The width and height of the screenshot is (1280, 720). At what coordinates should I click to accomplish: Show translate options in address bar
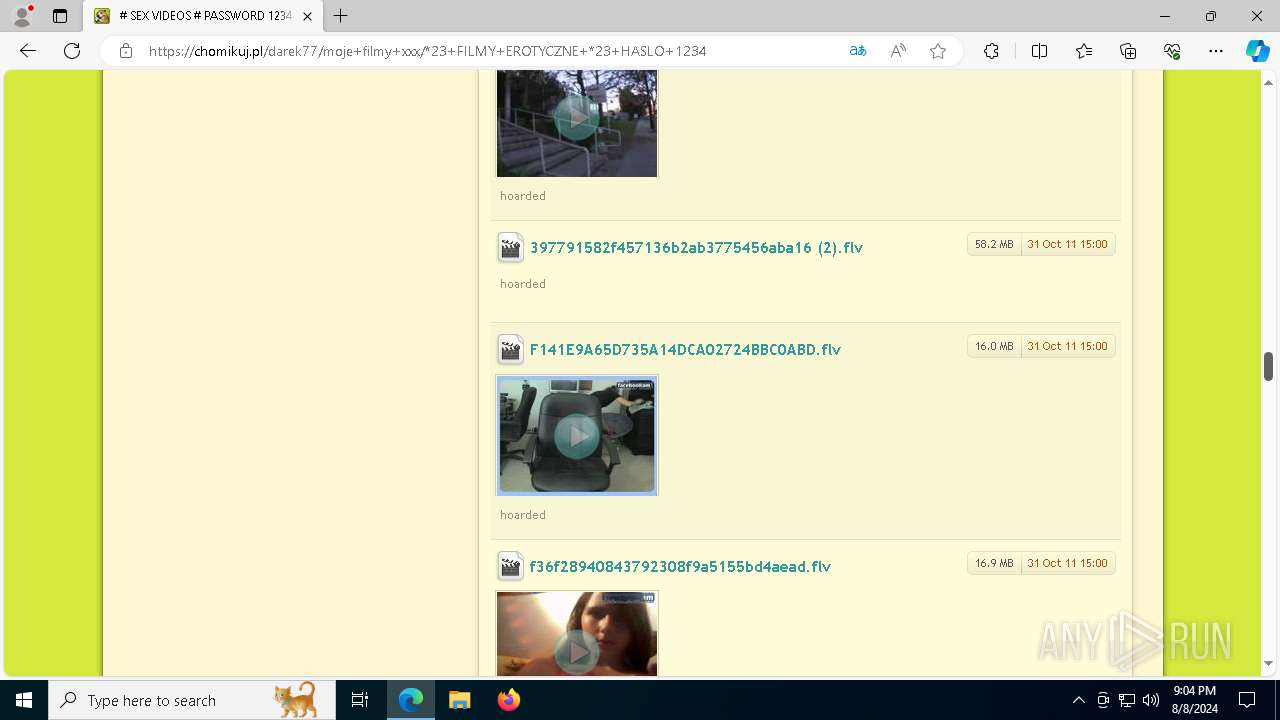(858, 51)
